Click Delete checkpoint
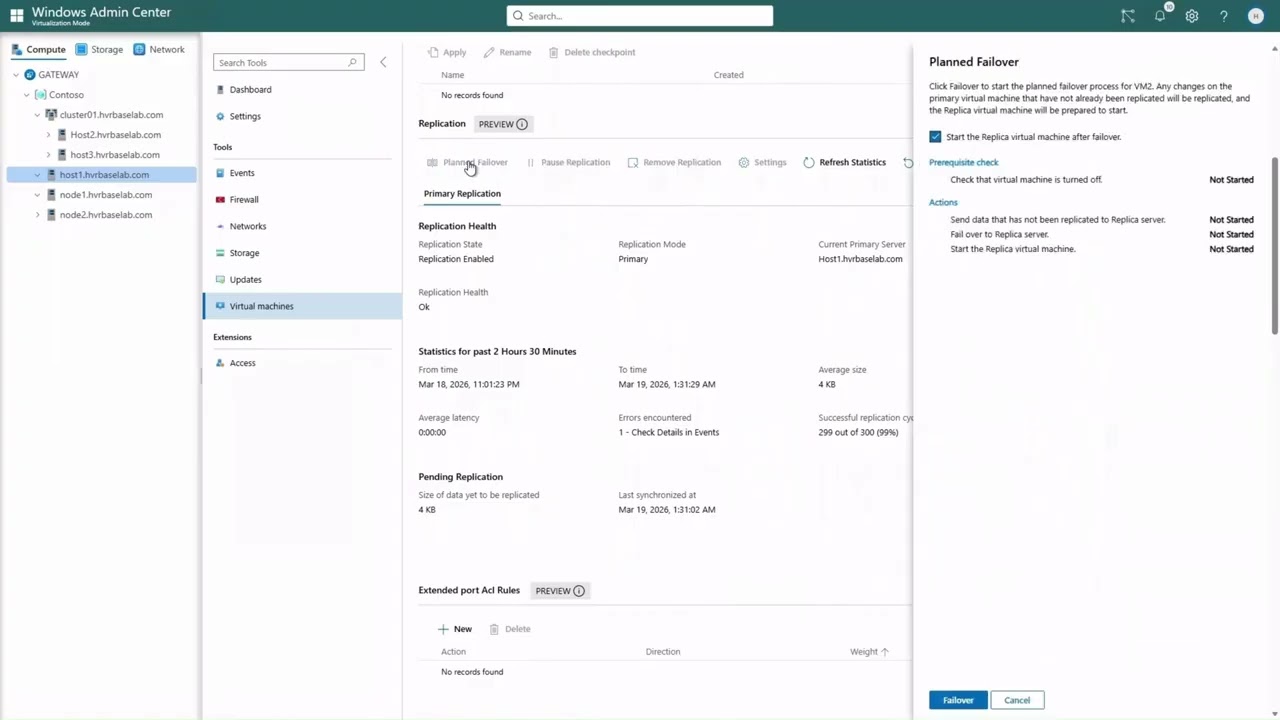Image resolution: width=1280 pixels, height=720 pixels. [x=591, y=52]
